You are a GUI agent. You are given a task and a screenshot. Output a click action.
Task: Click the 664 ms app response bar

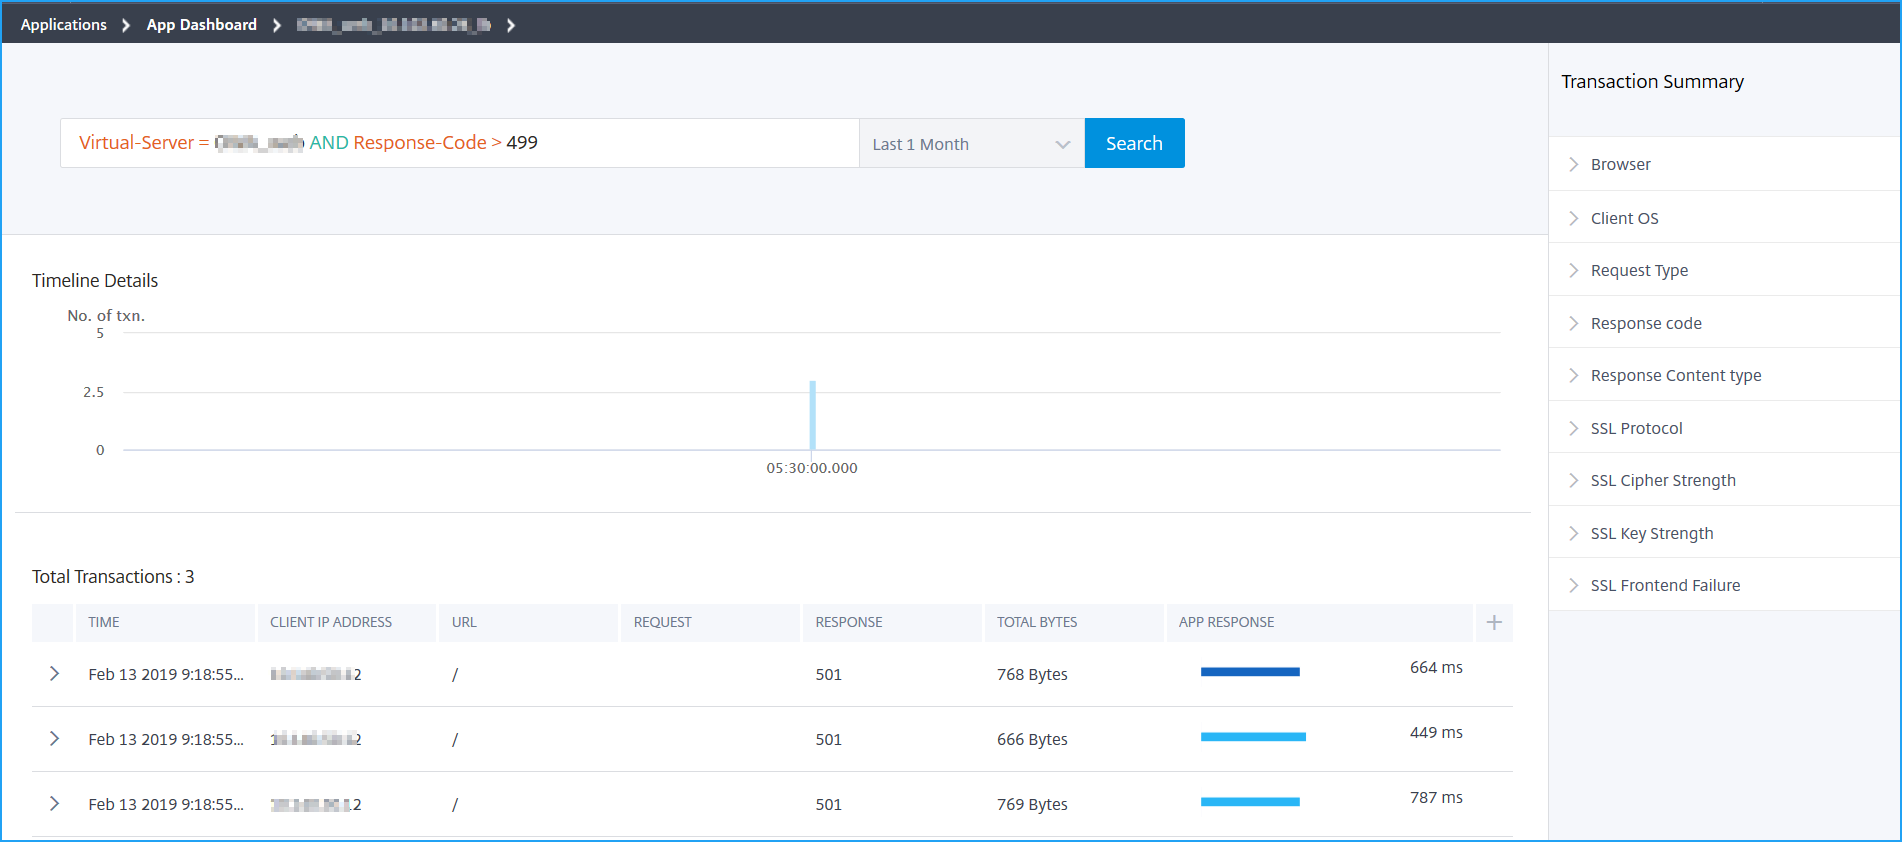pos(1250,672)
